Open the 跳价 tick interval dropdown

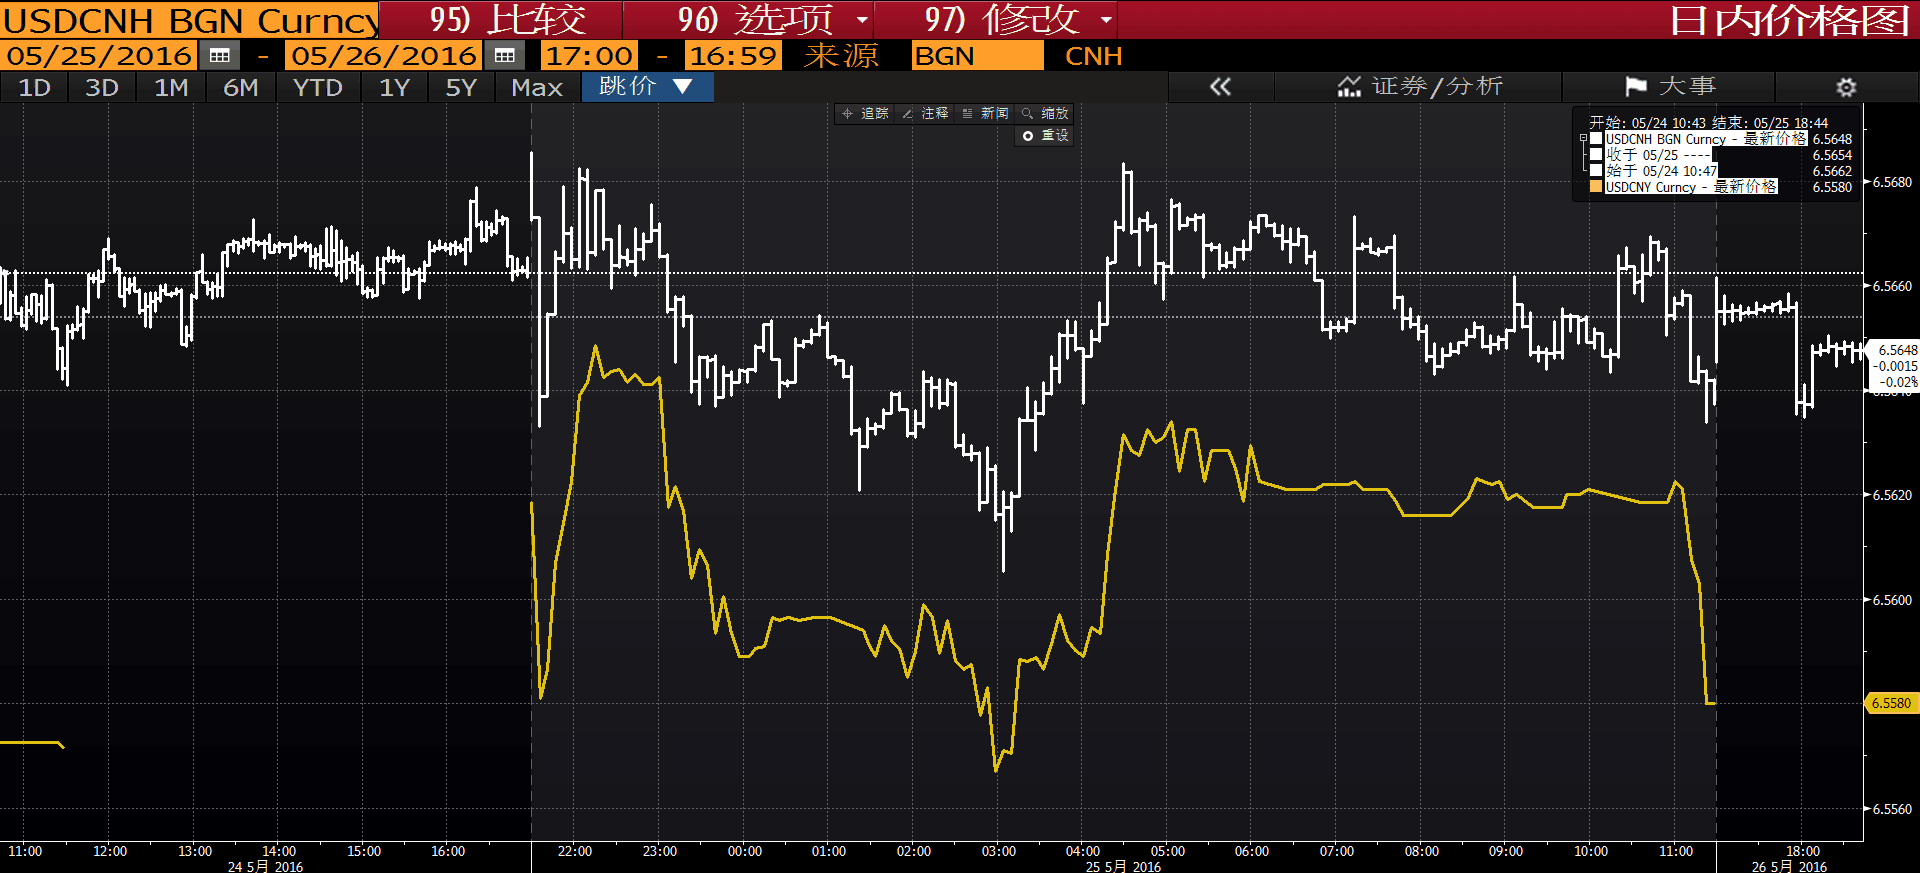point(647,87)
